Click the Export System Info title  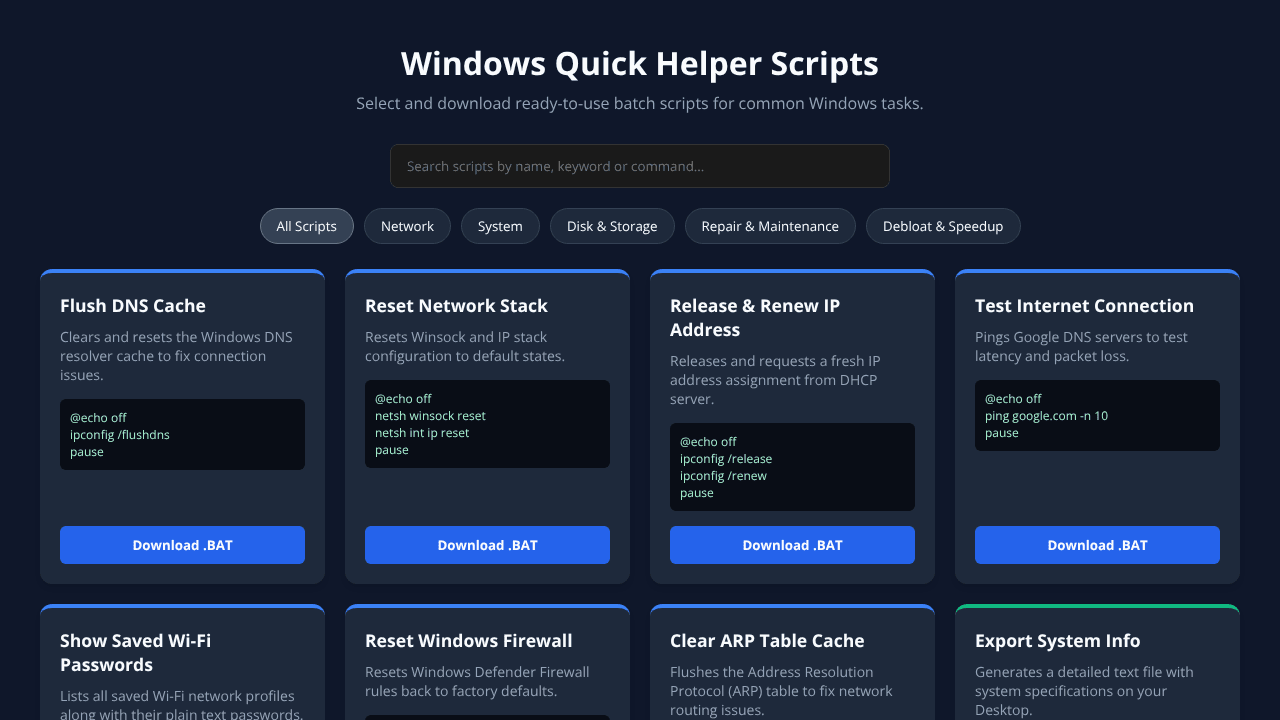(x=1057, y=641)
